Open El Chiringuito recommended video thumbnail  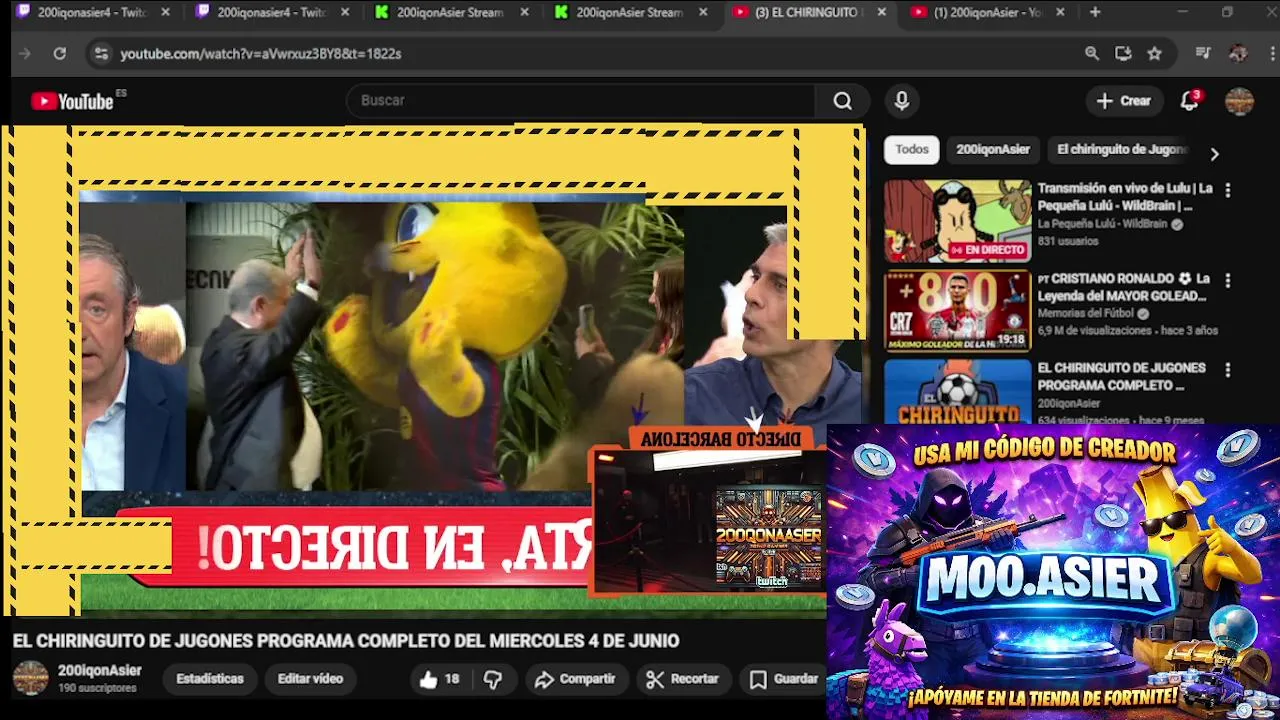pyautogui.click(x=957, y=391)
